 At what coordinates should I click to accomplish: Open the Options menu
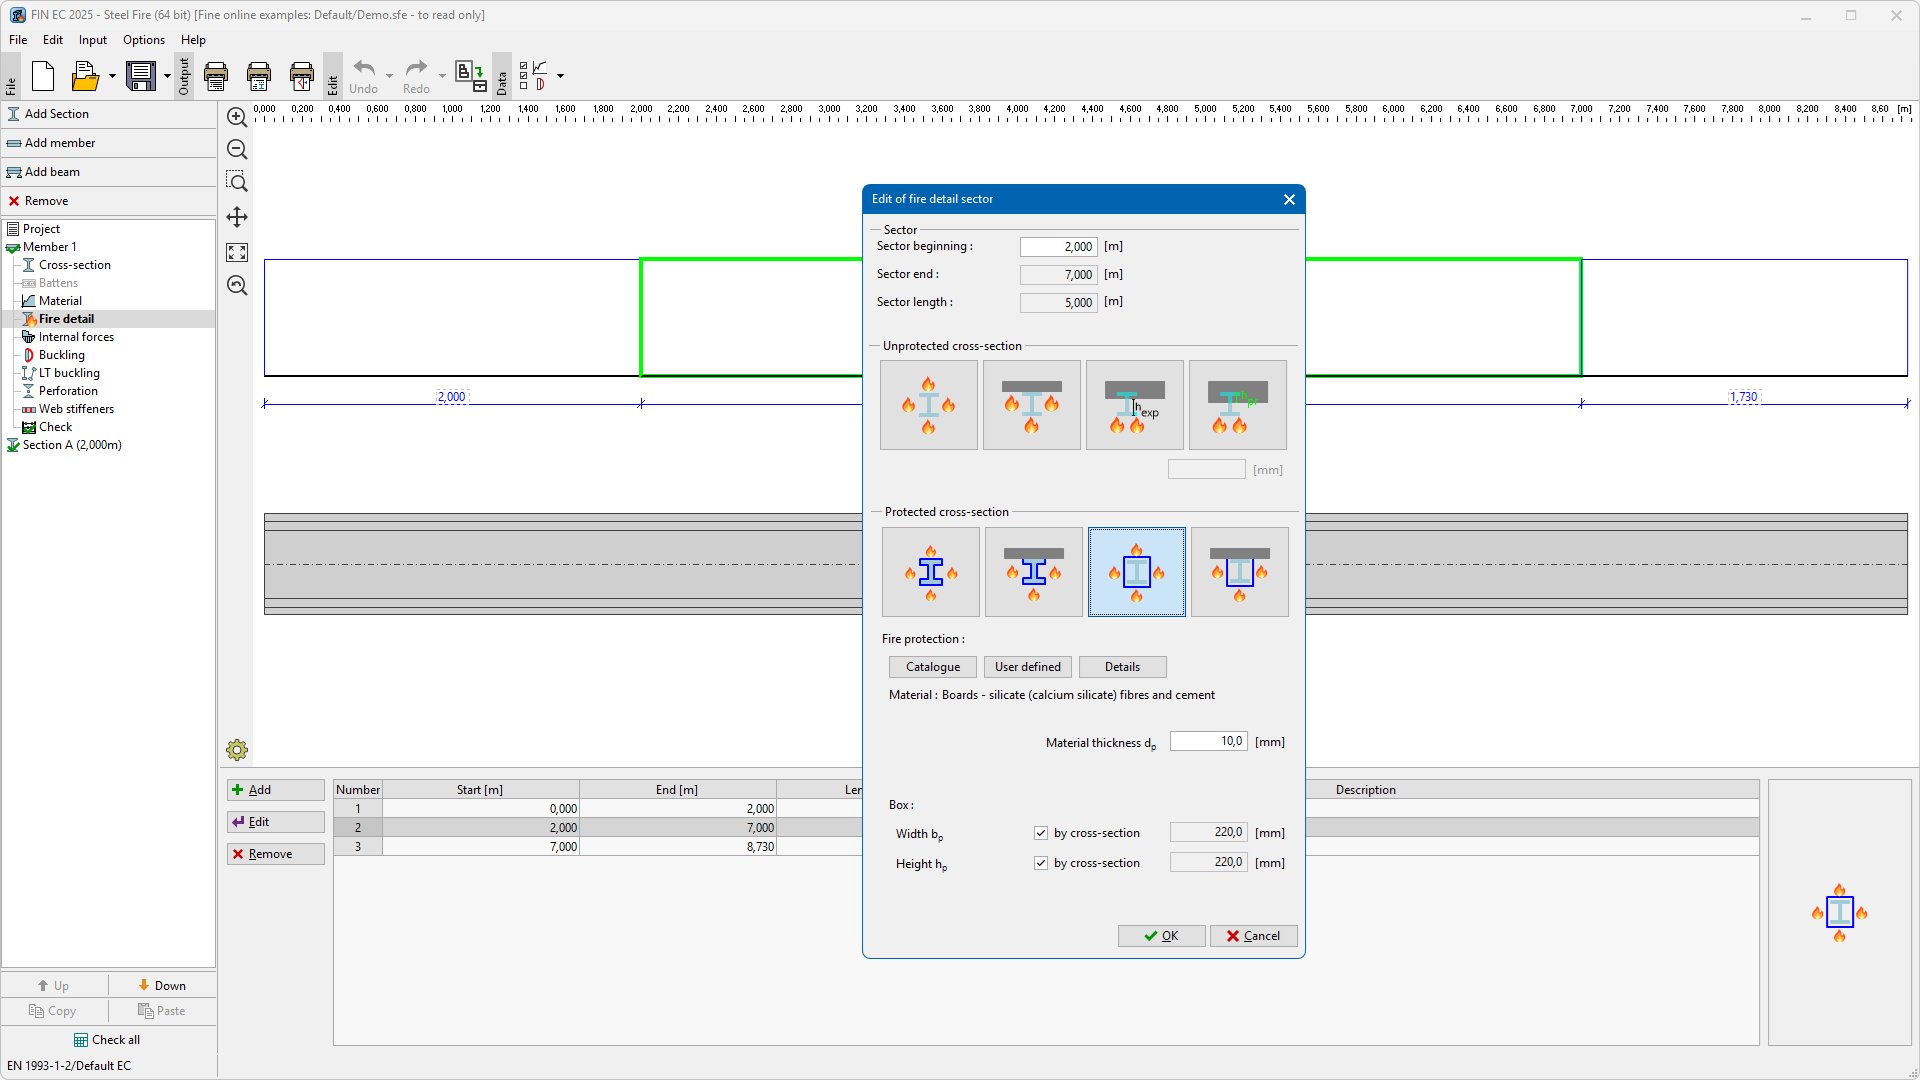[143, 40]
